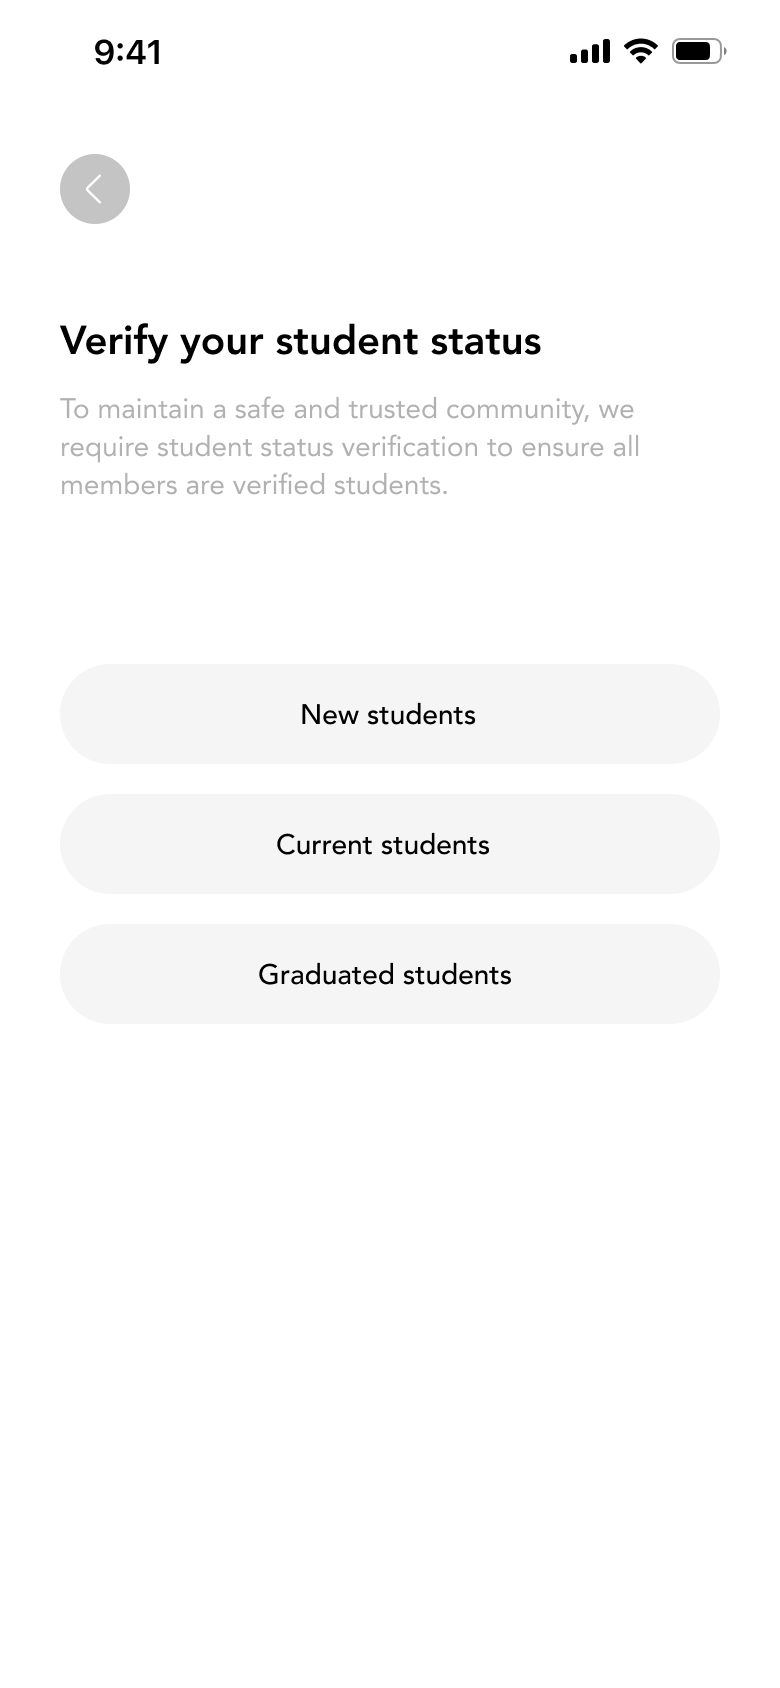Click the 'Verify your student status' heading
The width and height of the screenshot is (780, 1688).
[300, 341]
